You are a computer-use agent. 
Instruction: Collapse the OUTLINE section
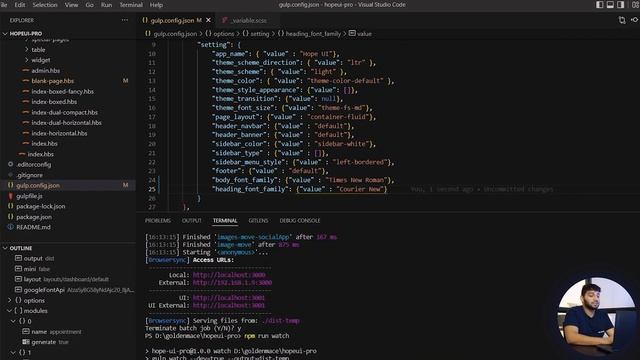pyautogui.click(x=20, y=248)
